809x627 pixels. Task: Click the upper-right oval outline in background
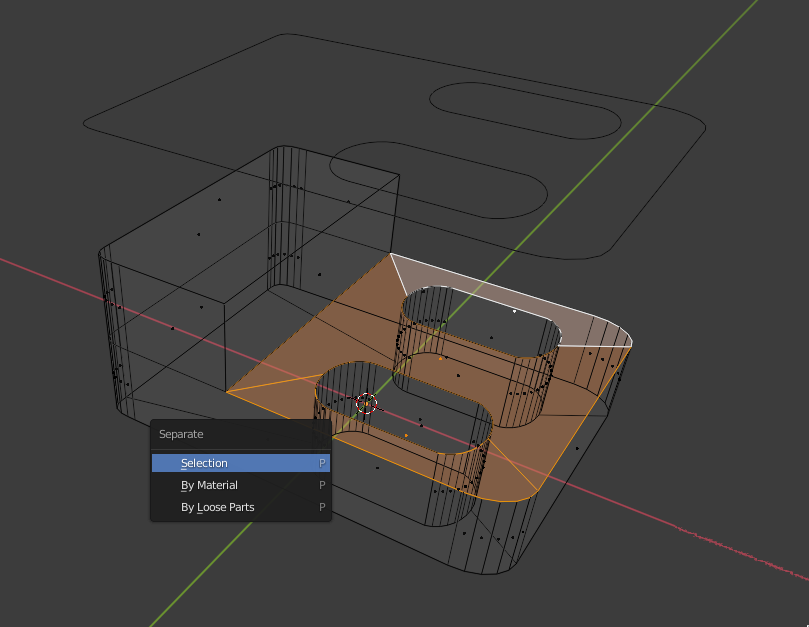click(525, 110)
